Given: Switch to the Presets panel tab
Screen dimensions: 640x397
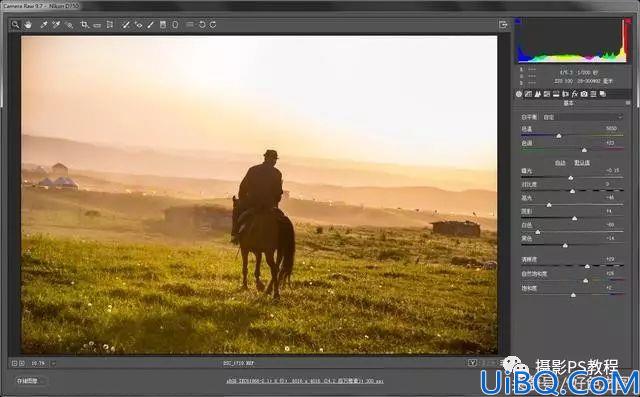Looking at the screenshot, I should click(593, 94).
